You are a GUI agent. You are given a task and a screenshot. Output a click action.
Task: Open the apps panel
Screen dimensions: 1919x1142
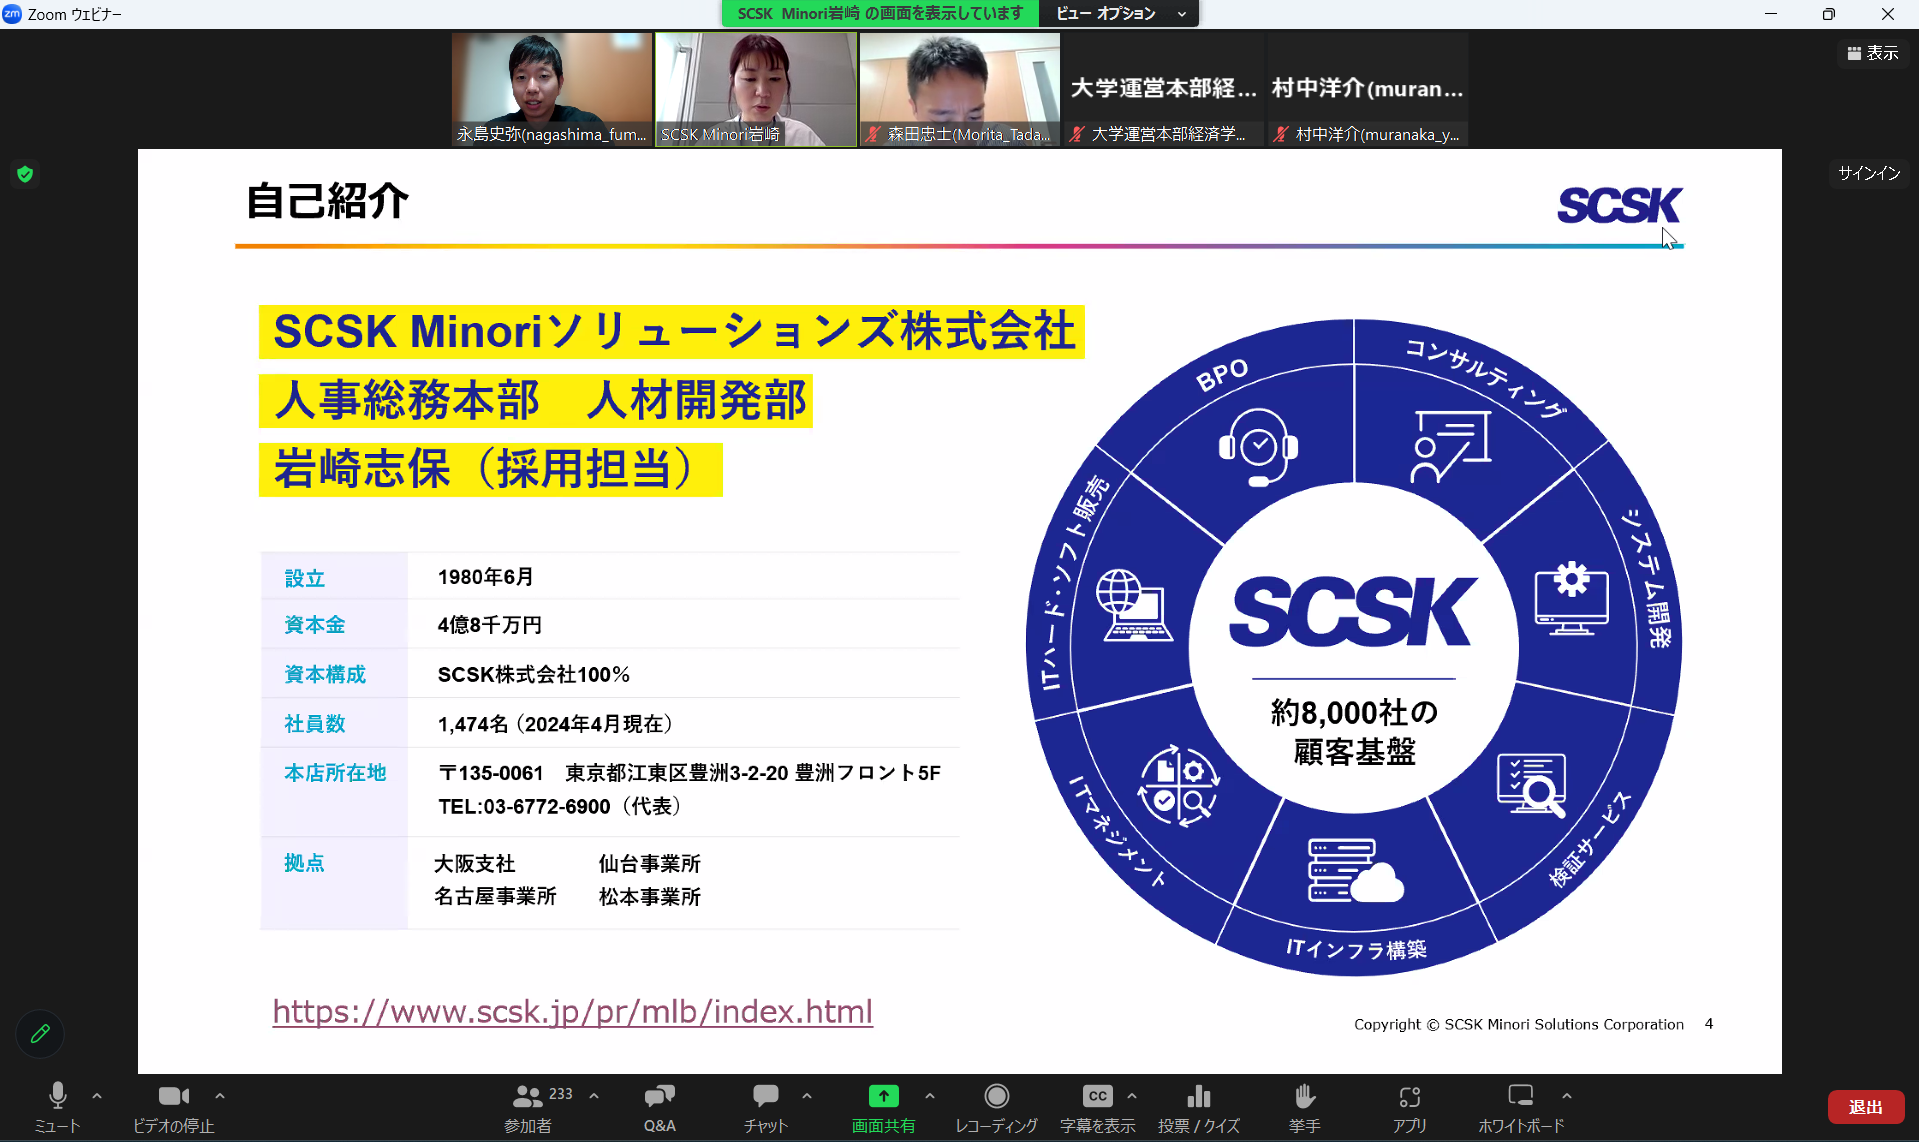coord(1409,1107)
